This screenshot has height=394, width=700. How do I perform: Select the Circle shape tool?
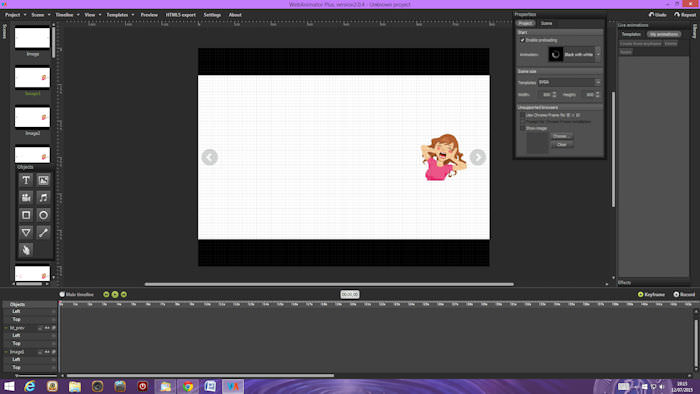pos(43,215)
